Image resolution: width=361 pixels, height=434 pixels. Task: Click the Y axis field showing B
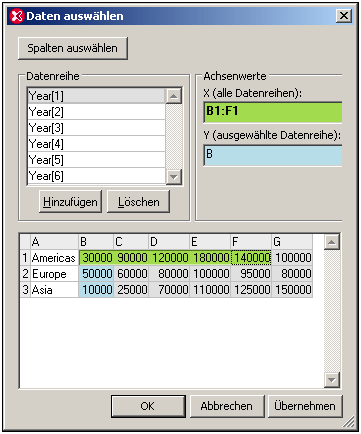click(273, 155)
